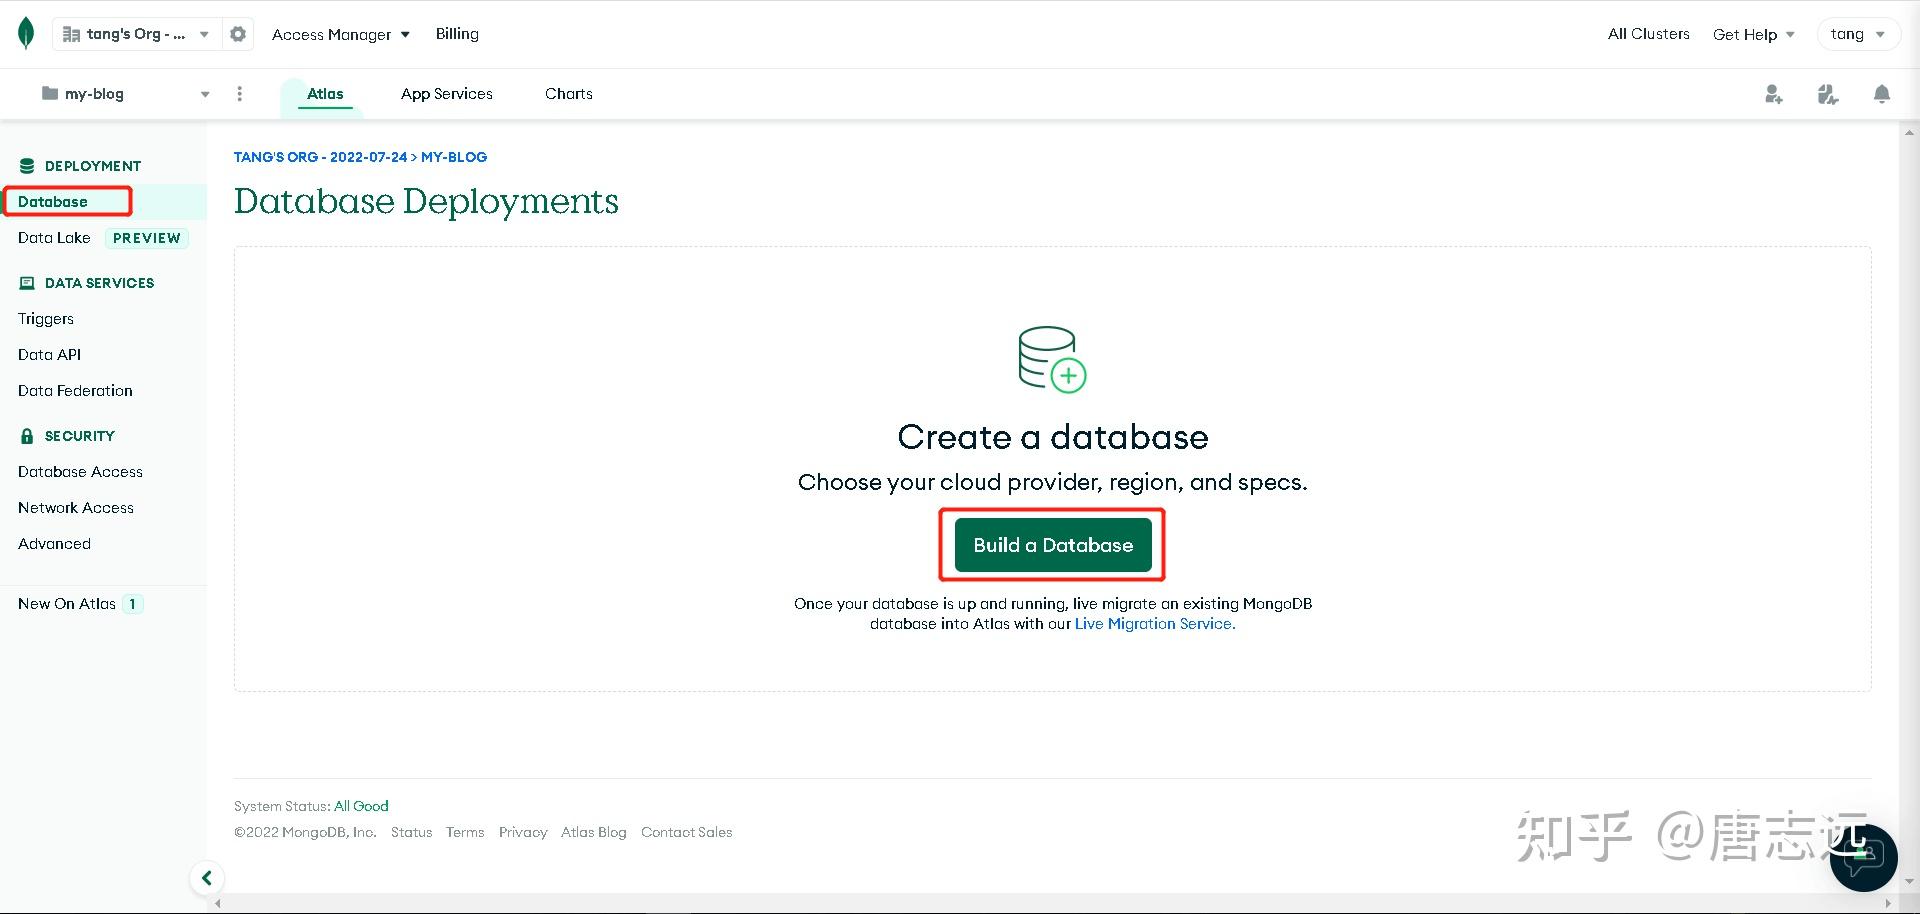Viewport: 1920px width, 914px height.
Task: Click the MongoDB leaf logo
Action: click(26, 33)
